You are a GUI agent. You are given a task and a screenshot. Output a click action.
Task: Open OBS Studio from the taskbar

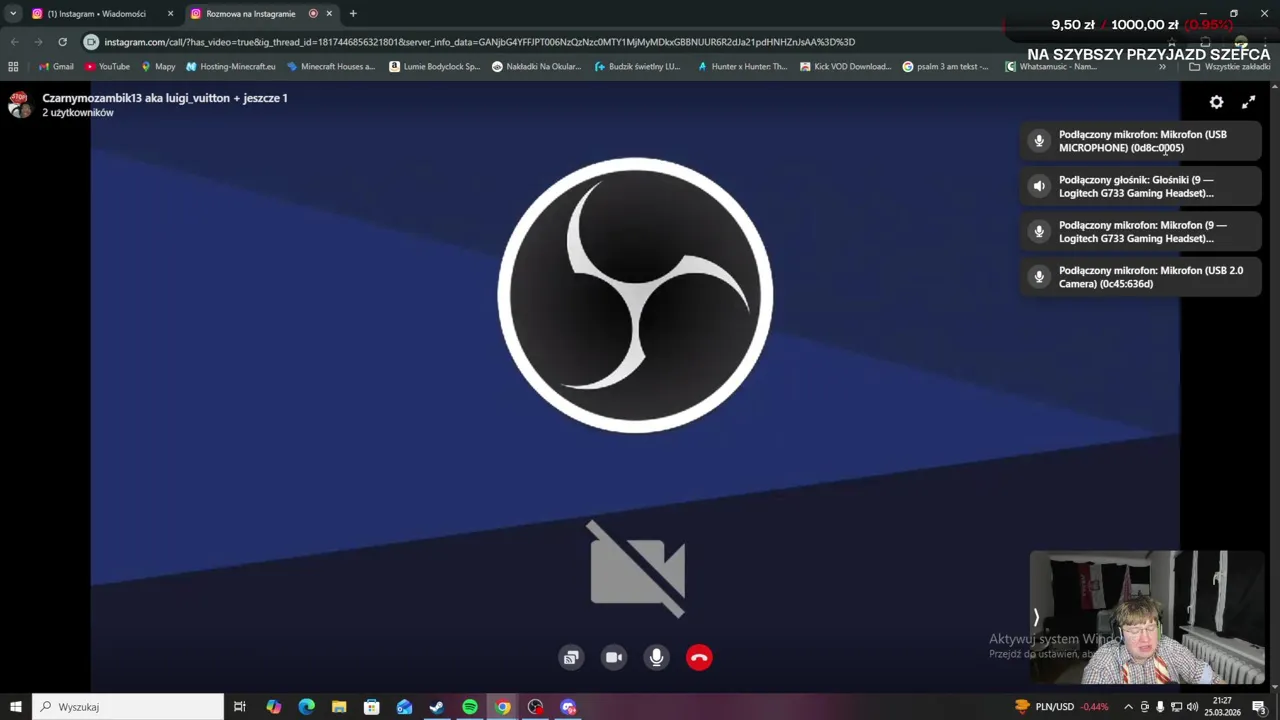click(536, 707)
